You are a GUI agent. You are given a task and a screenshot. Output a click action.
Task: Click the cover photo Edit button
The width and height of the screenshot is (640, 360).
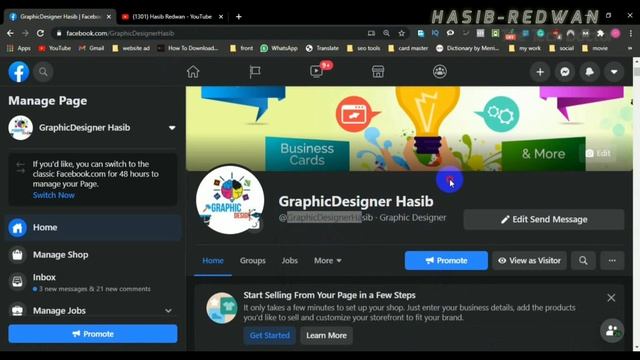pos(598,153)
